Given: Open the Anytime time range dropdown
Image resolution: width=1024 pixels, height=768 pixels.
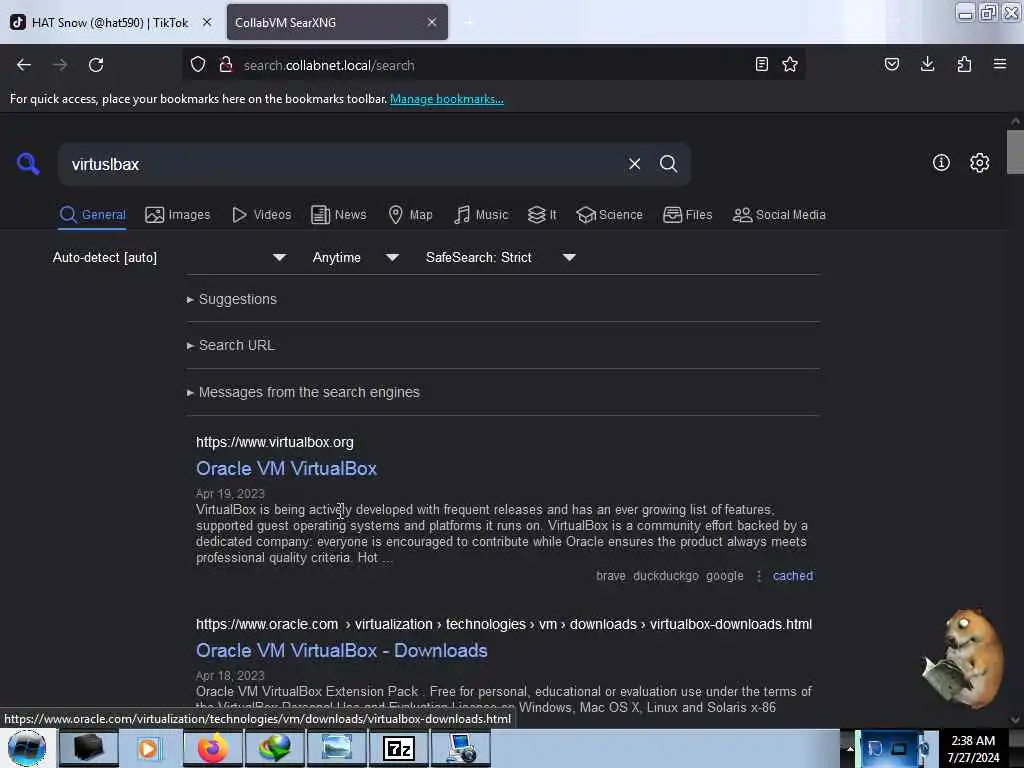Looking at the screenshot, I should click(x=355, y=257).
